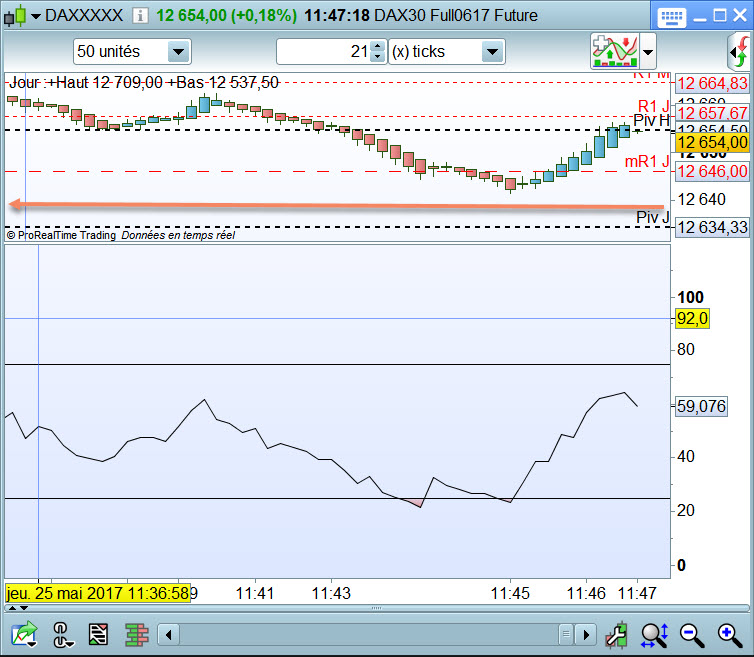
Task: Open the dropdown arrow beside DAXXXXX
Action: pos(36,16)
